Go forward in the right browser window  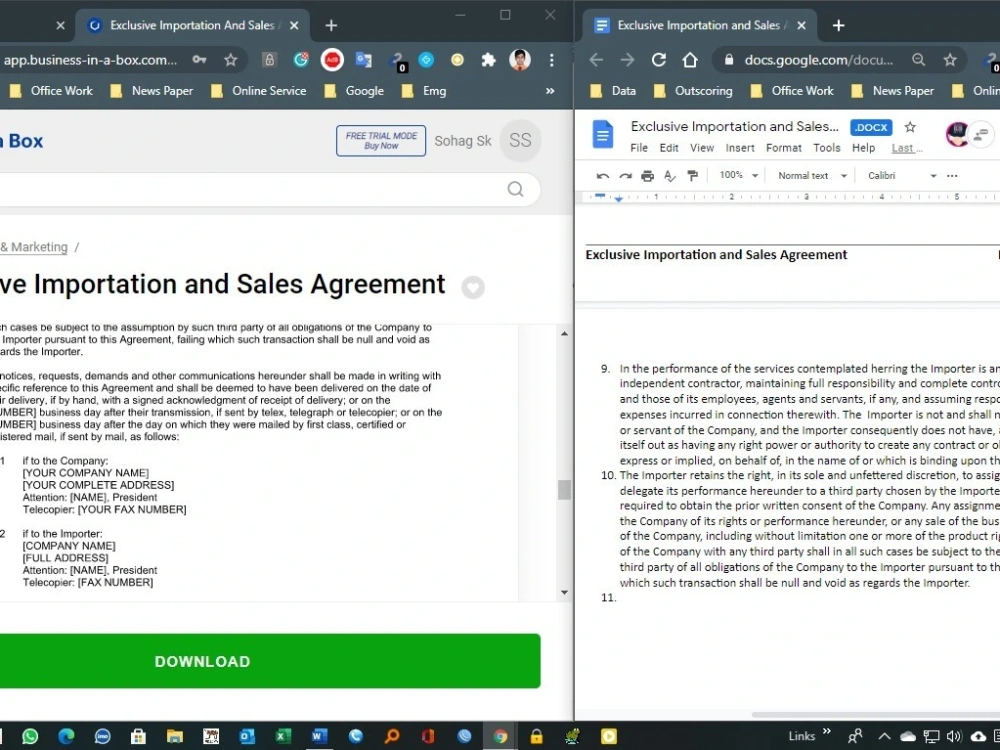coord(628,60)
